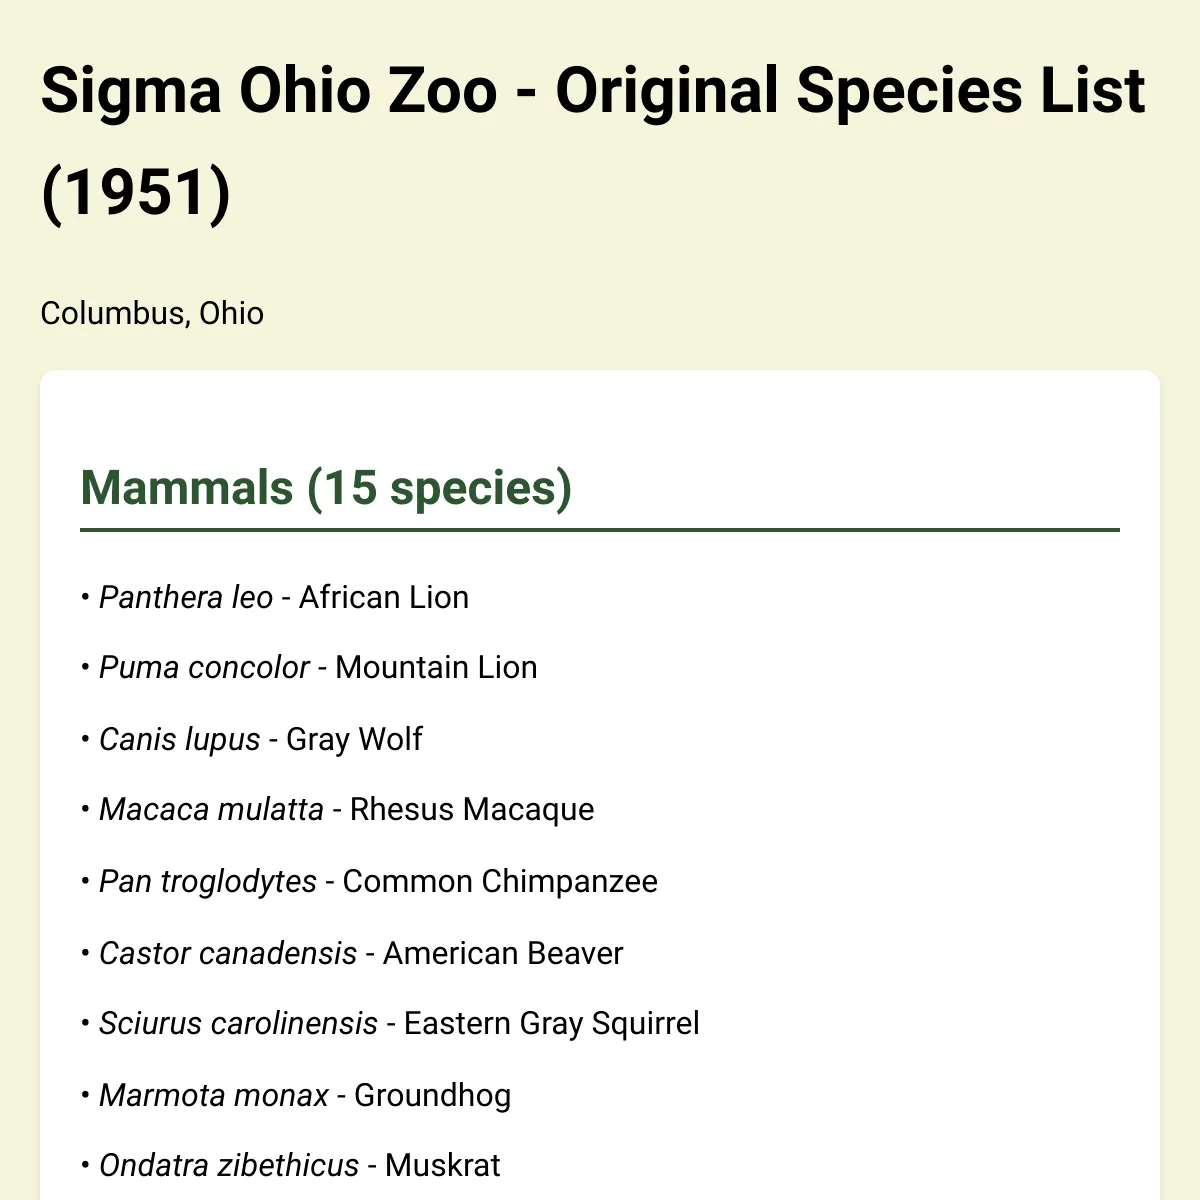Viewport: 1200px width, 1200px height.
Task: Click the Mammals (15 species) heading
Action: (x=326, y=488)
